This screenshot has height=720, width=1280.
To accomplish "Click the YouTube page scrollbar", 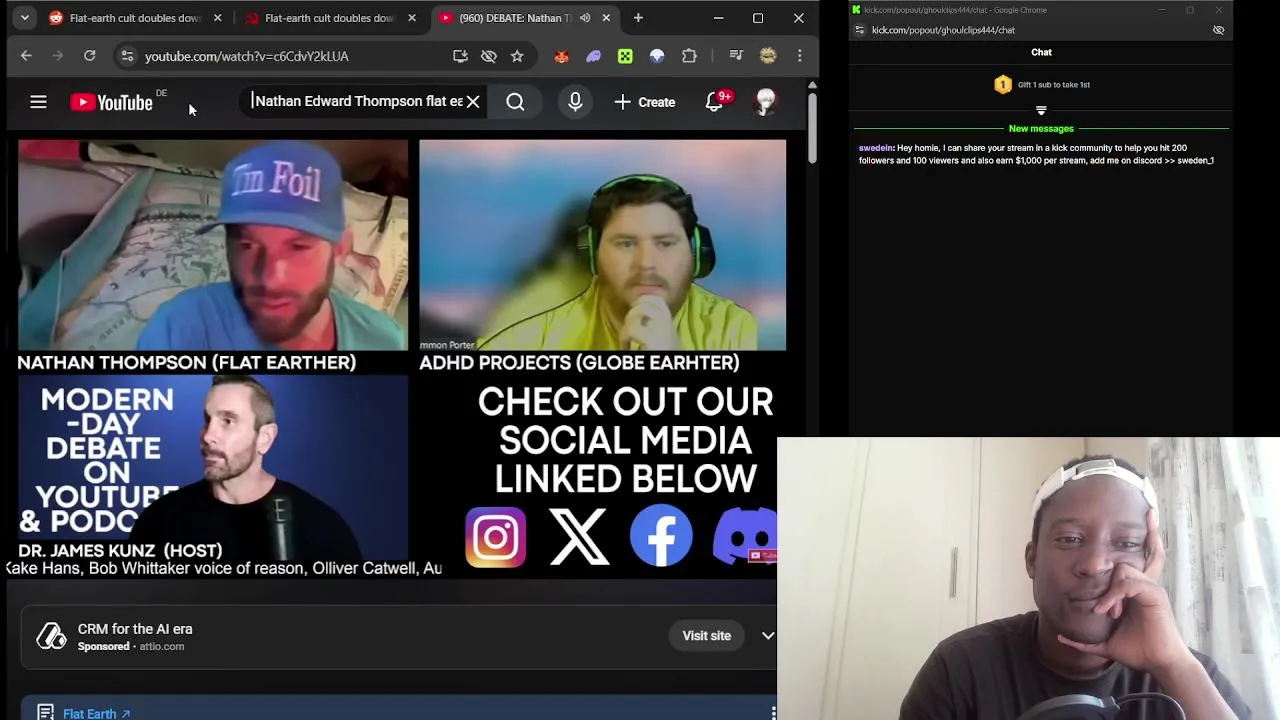I will tap(812, 130).
